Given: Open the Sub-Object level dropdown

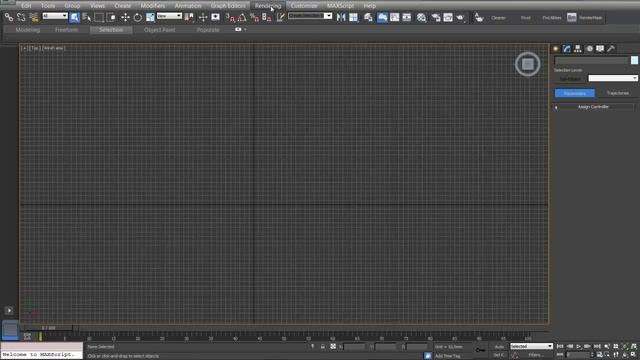Looking at the screenshot, I should tap(613, 78).
